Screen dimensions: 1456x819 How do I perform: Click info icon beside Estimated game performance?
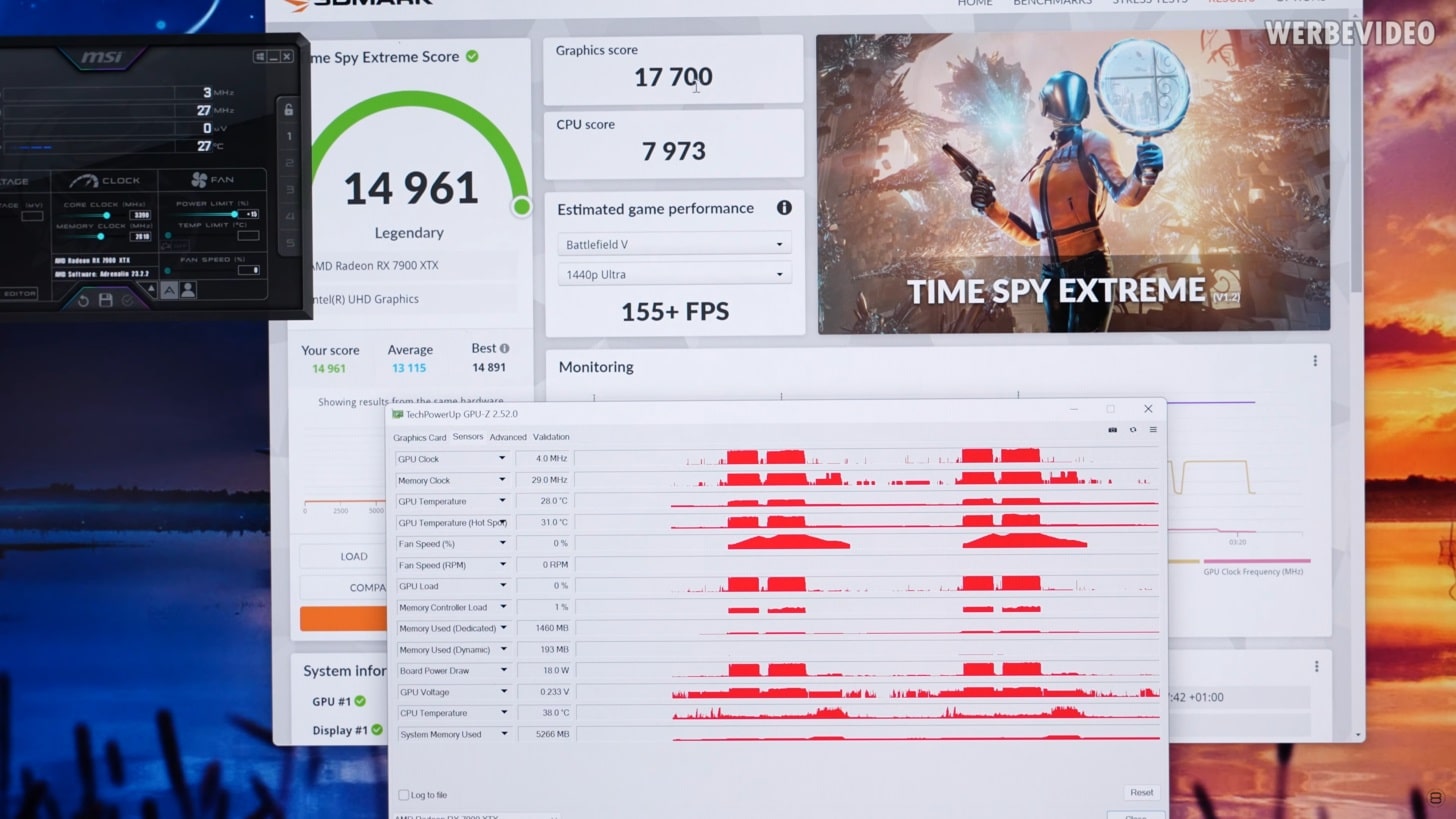784,208
